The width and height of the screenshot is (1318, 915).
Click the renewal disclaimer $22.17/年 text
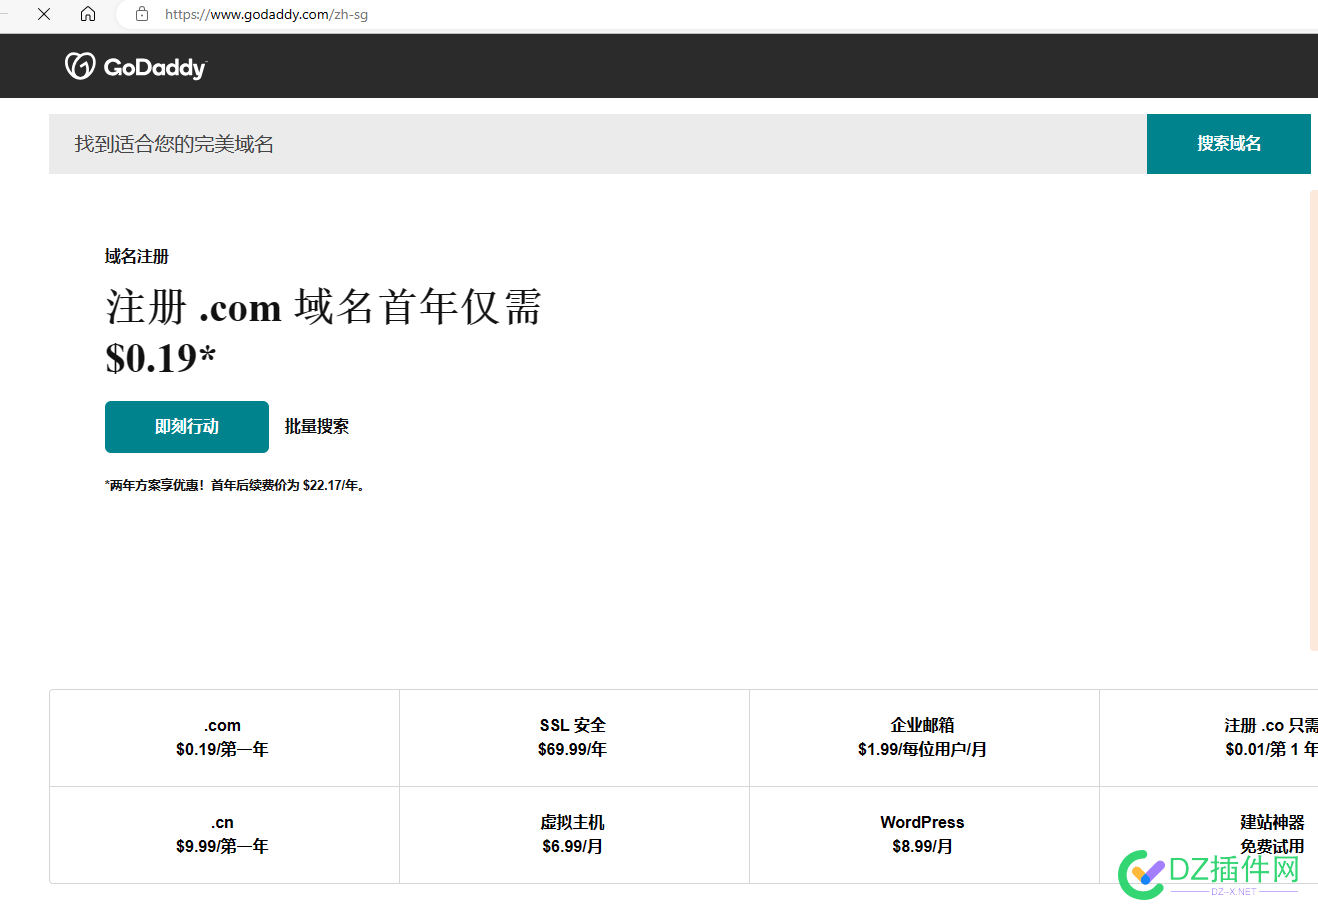235,485
